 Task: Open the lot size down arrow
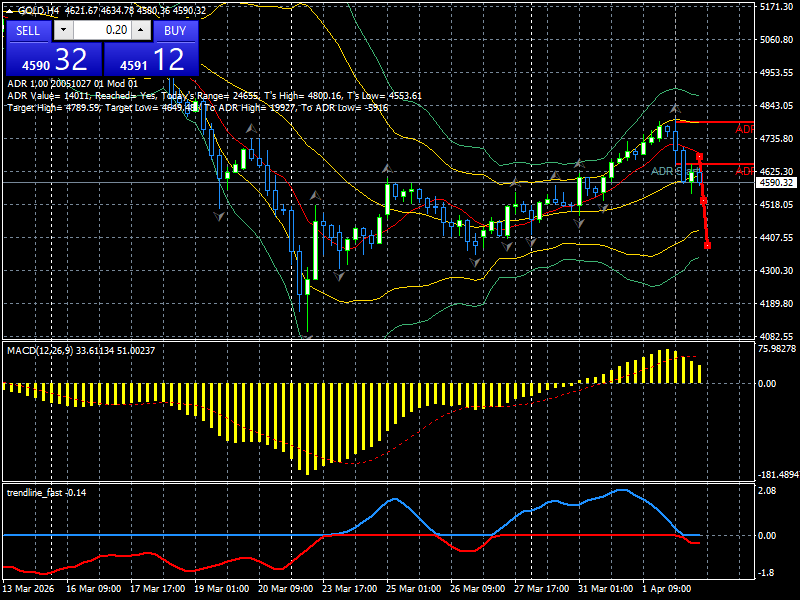[63, 30]
